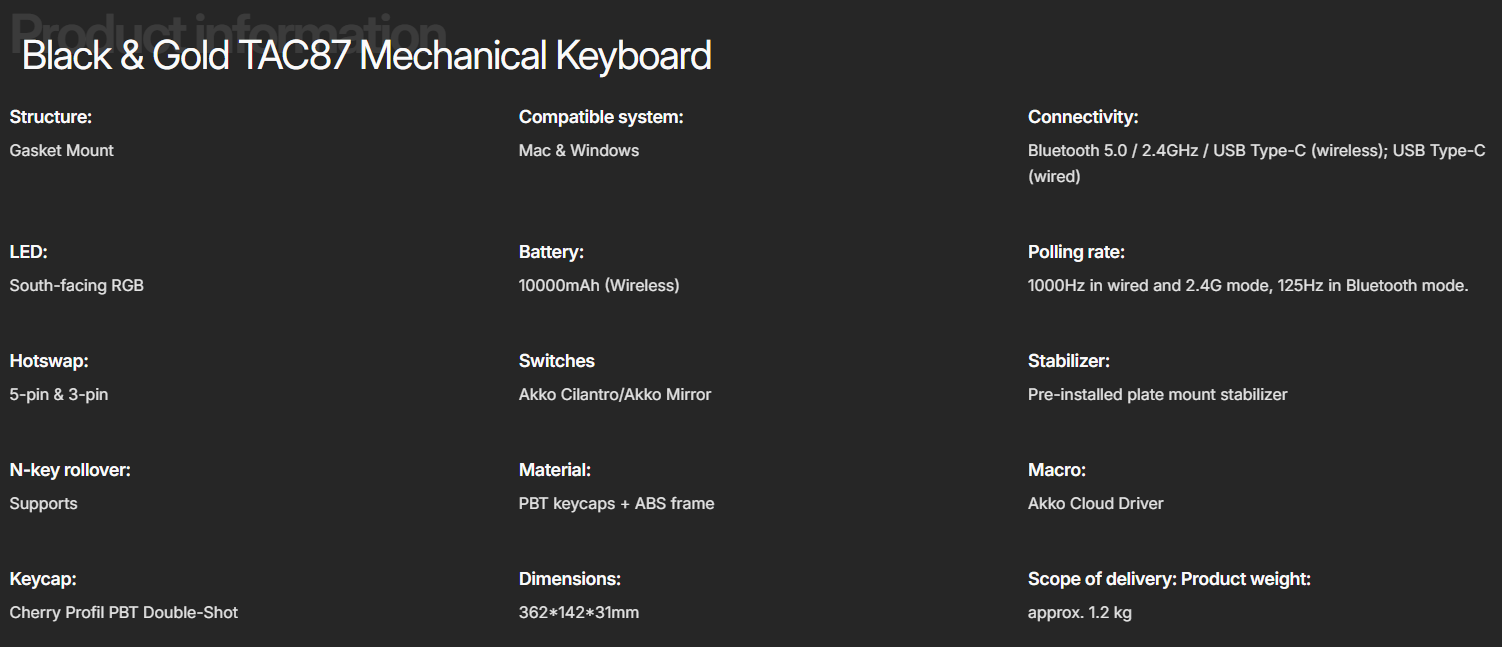
Task: Click the Bluetooth 5.0 / 2.4GHz connectivity description
Action: 1257,163
